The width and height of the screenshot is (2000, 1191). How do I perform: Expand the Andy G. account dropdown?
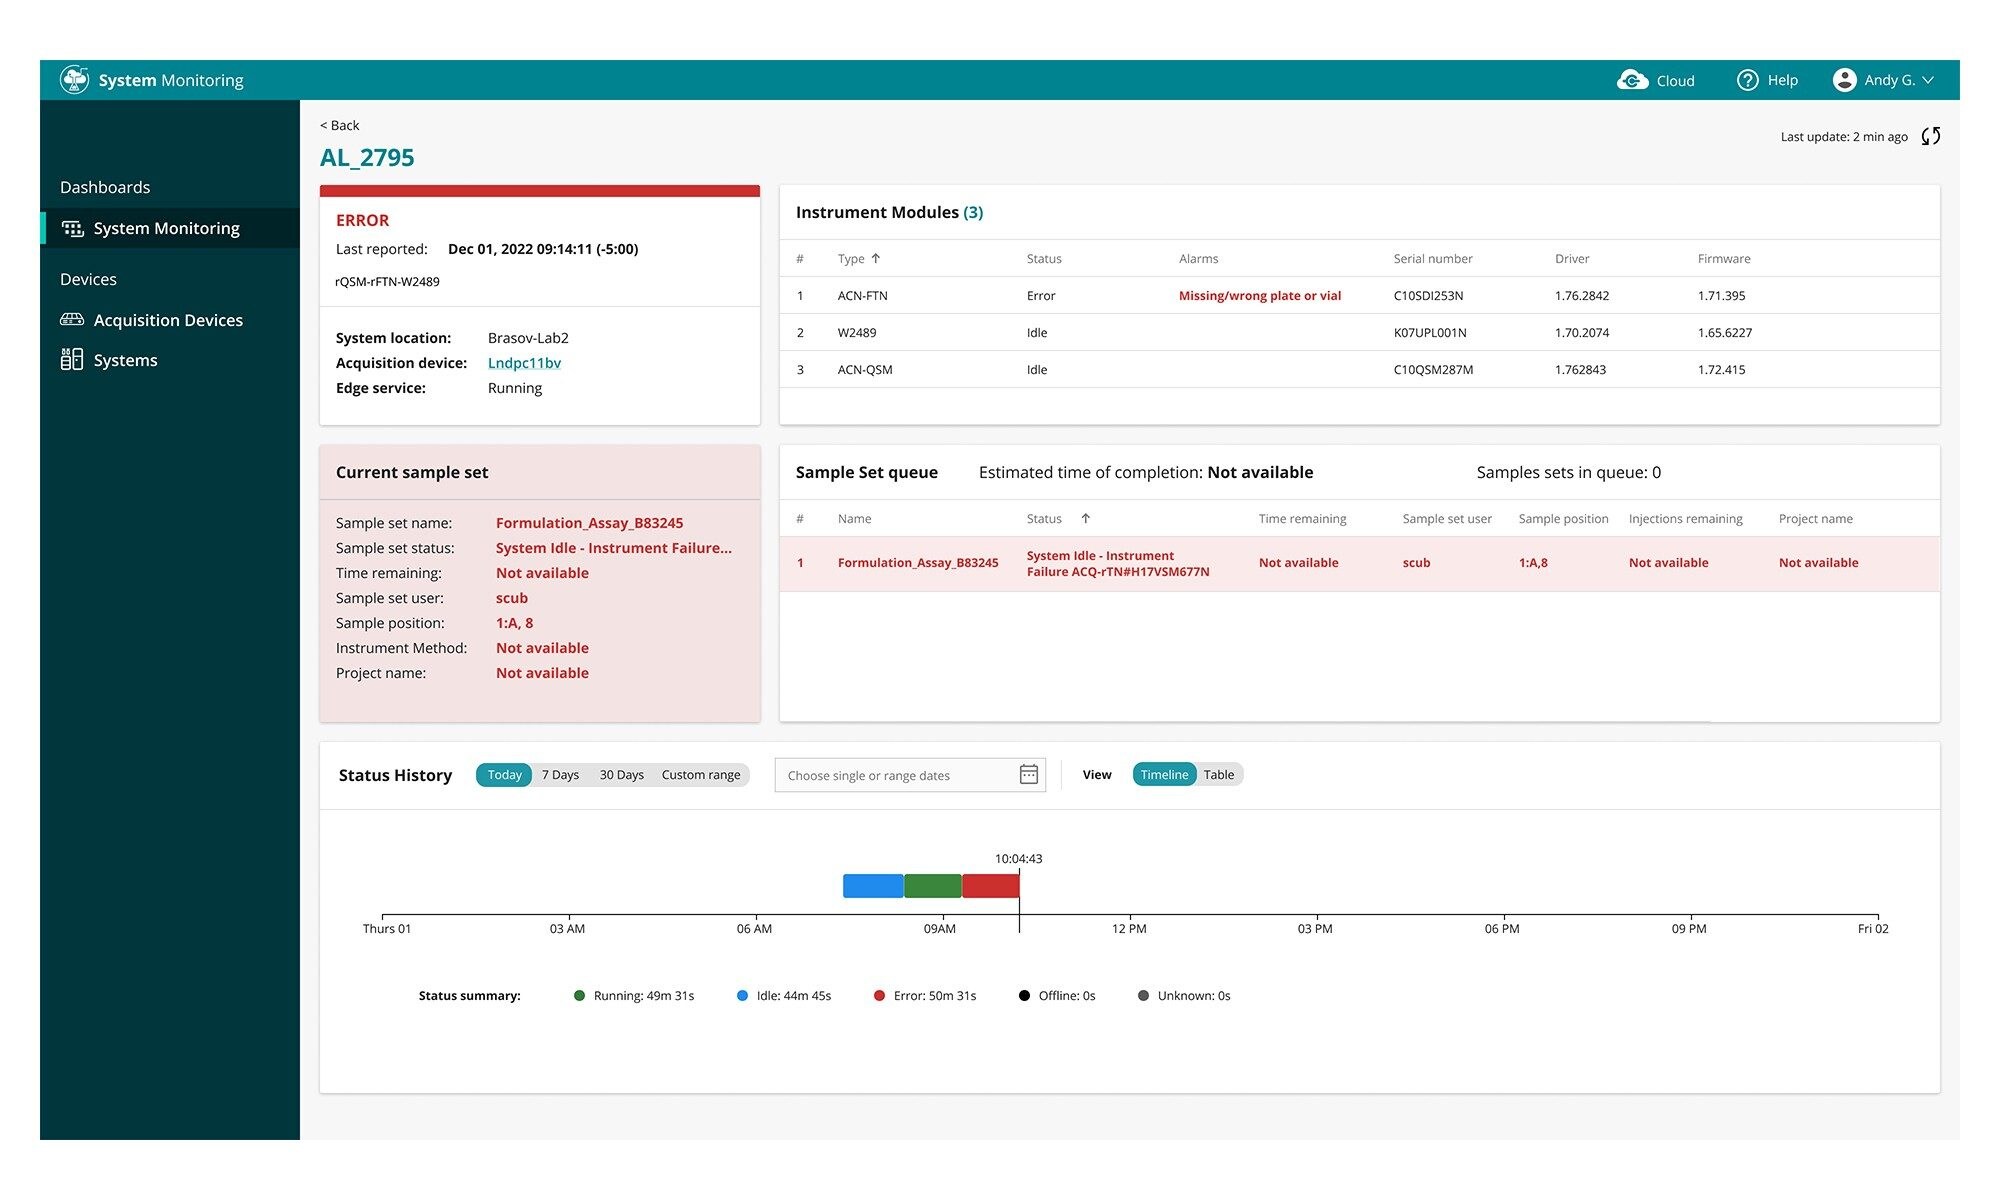coord(1930,80)
